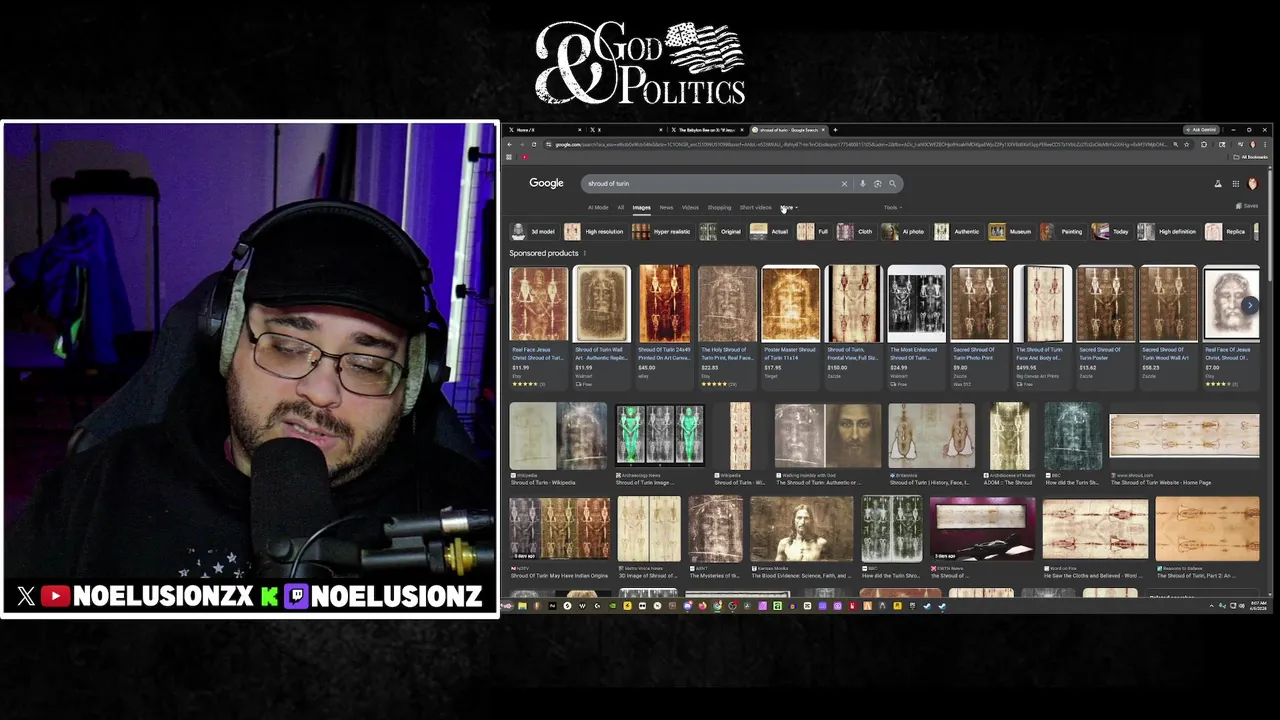Expand the More search options dropdown
The height and width of the screenshot is (720, 1280).
click(x=789, y=207)
